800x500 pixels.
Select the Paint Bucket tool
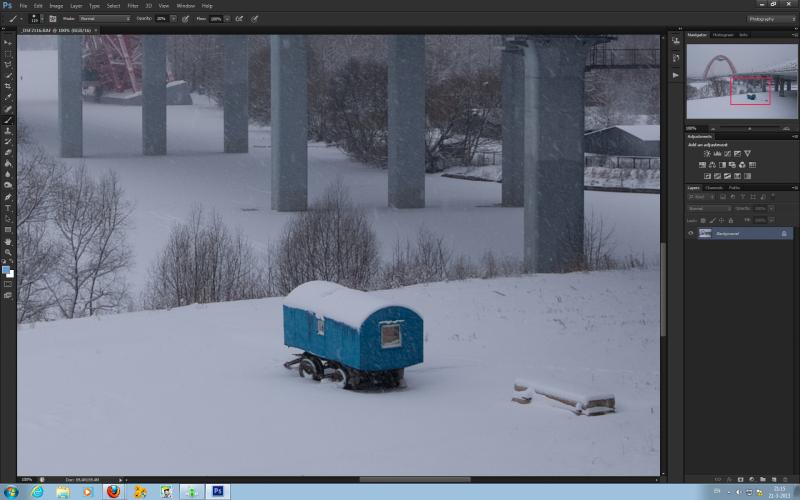[x=8, y=163]
